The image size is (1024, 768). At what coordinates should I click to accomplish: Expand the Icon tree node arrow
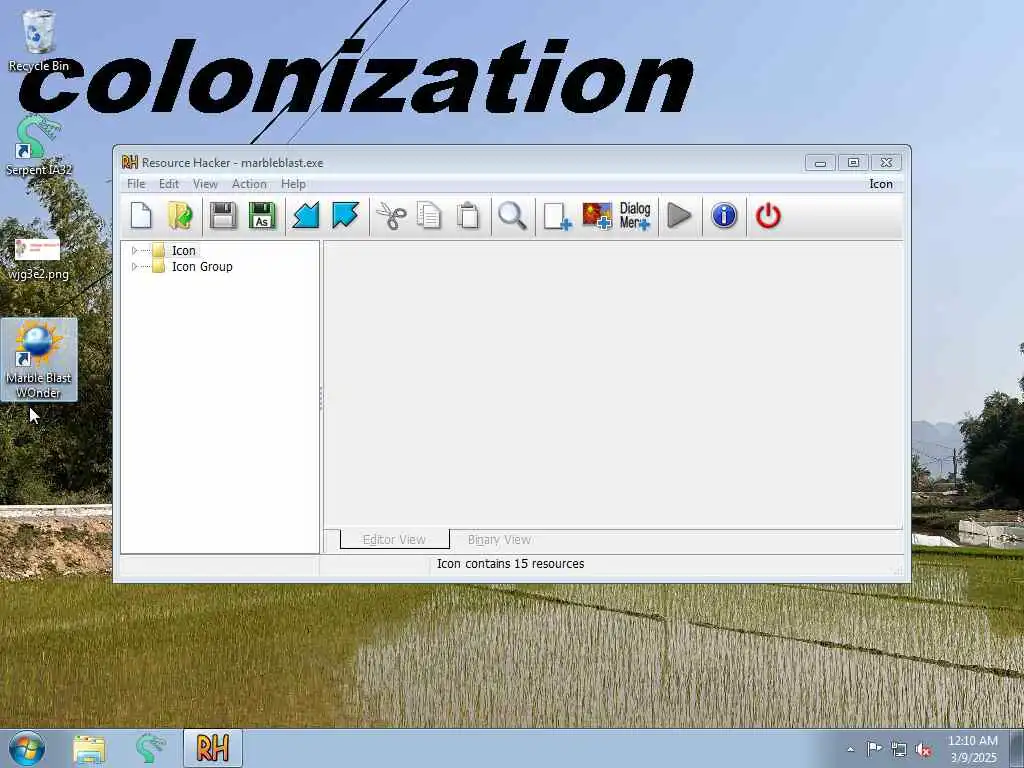135,250
